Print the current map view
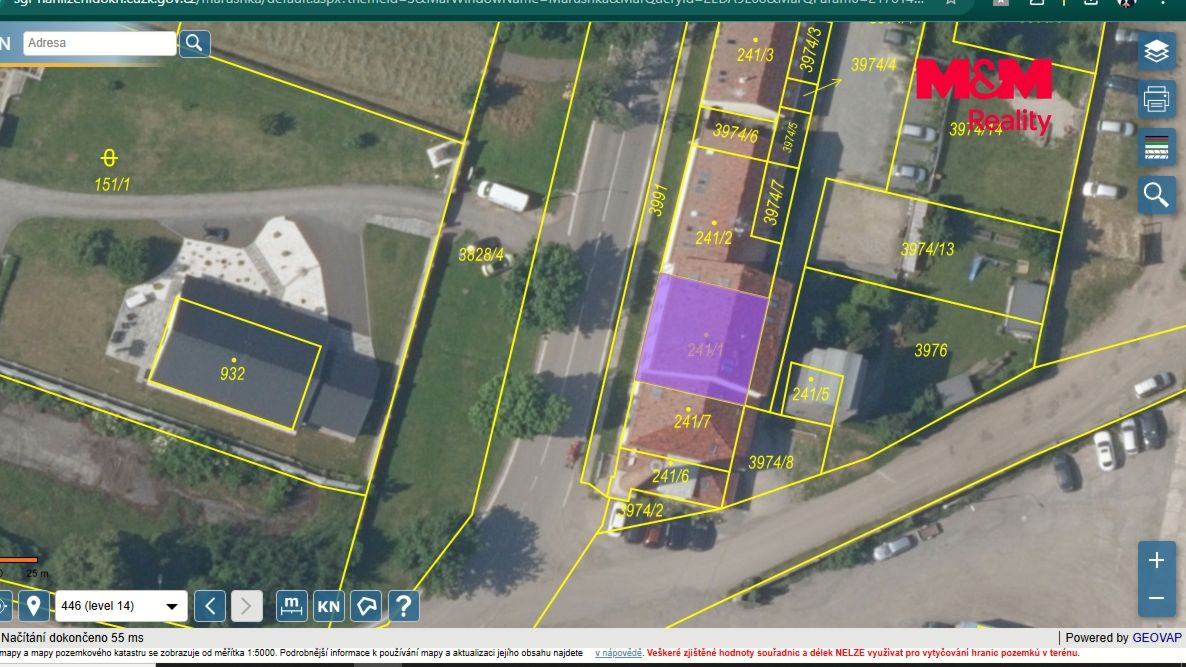 tap(1157, 99)
